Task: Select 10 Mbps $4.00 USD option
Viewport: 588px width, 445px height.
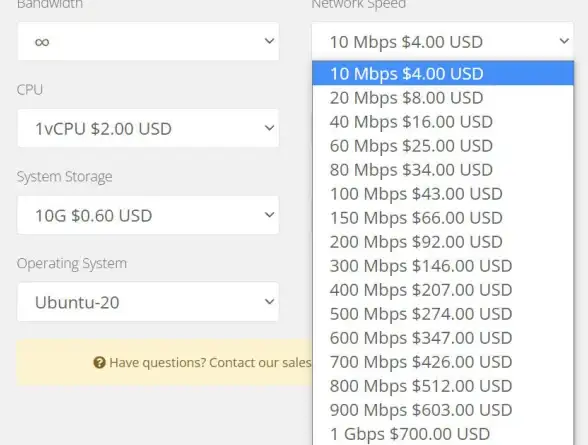Action: click(x=443, y=73)
